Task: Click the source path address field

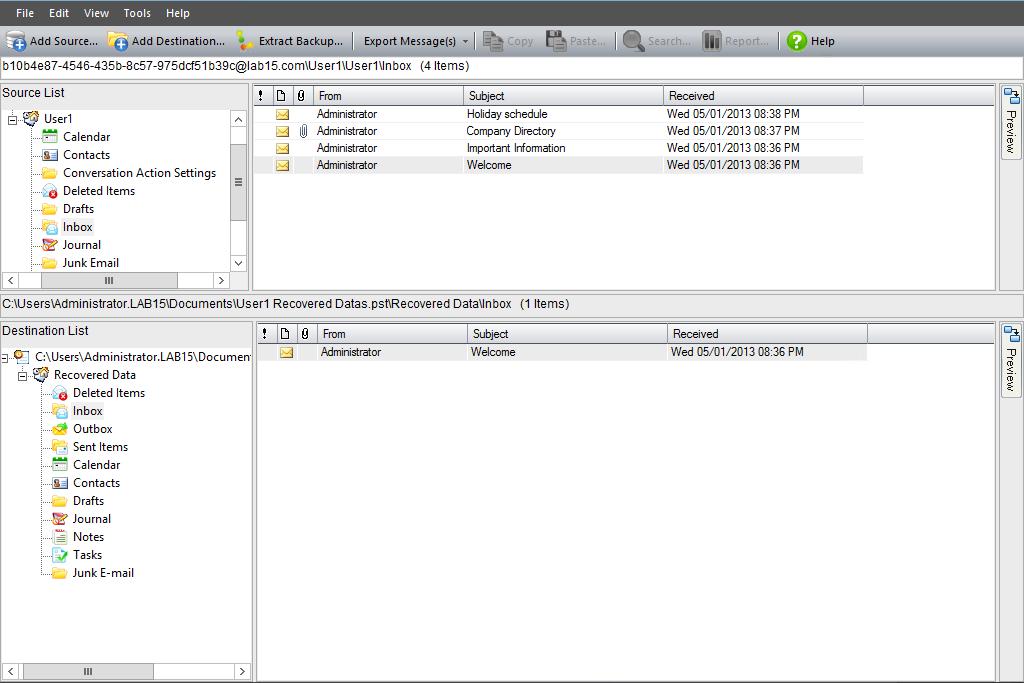Action: click(512, 66)
